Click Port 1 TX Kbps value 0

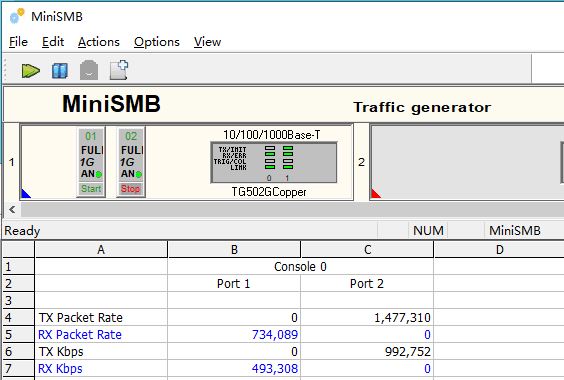pyautogui.click(x=234, y=351)
